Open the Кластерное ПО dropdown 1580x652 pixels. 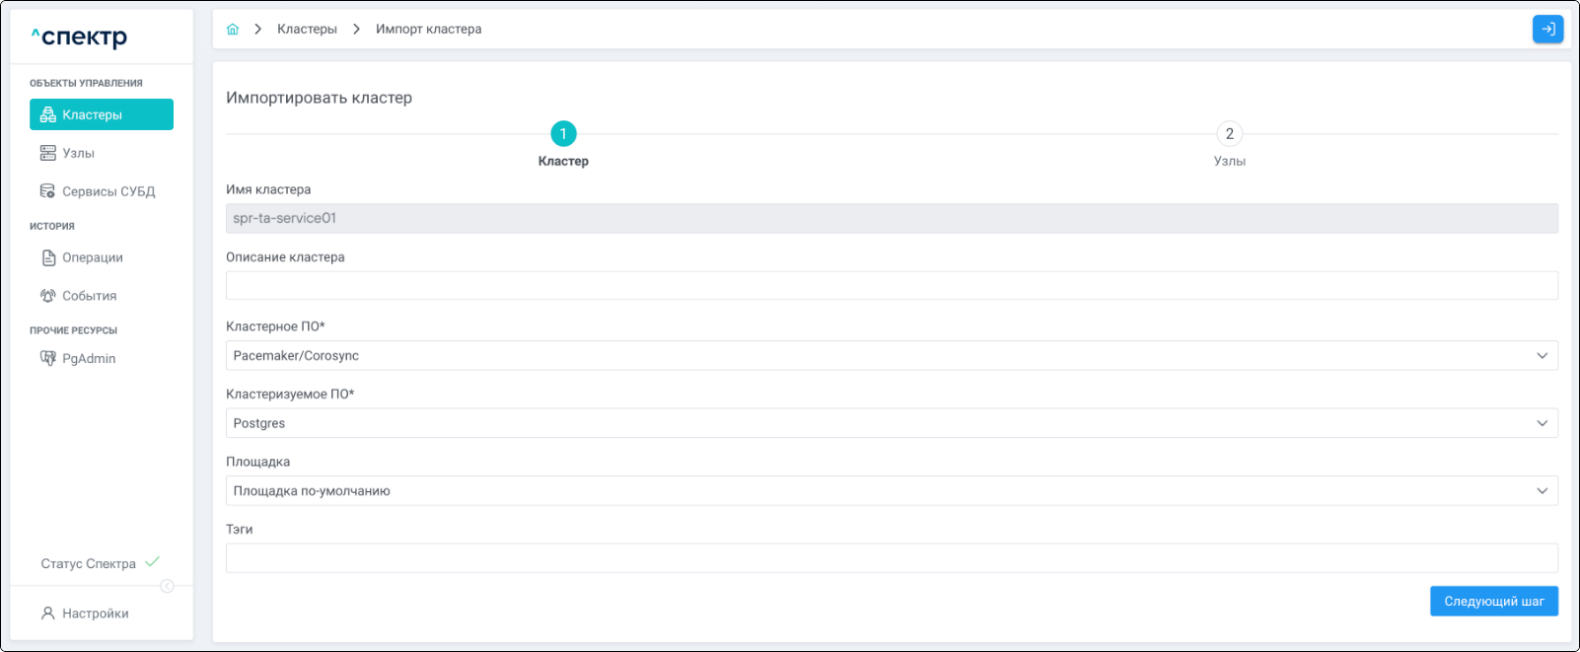pos(891,356)
